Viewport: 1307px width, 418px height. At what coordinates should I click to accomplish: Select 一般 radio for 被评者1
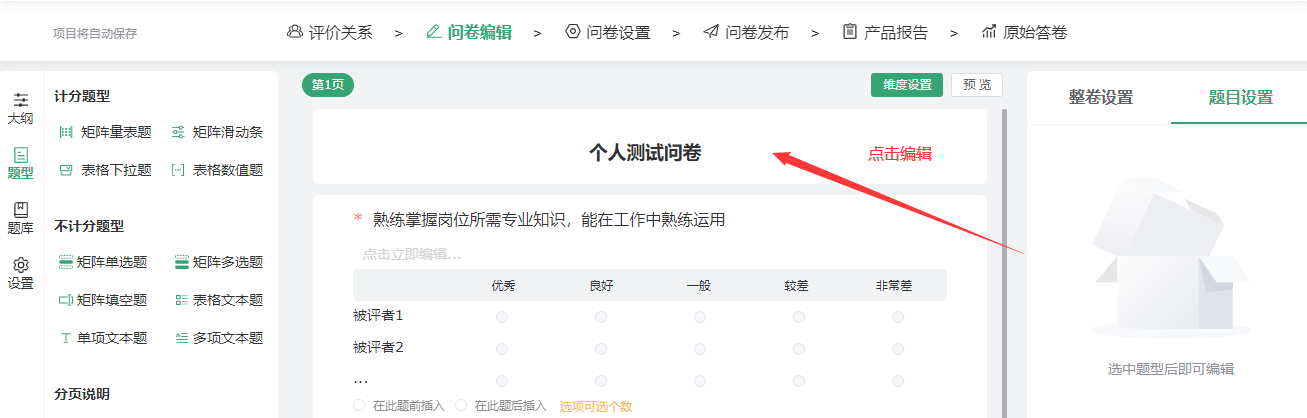click(700, 316)
